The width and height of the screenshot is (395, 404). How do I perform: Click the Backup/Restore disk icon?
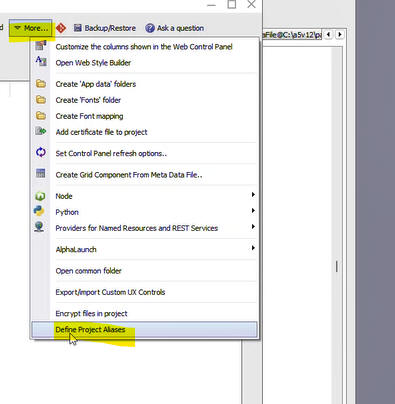(78, 28)
